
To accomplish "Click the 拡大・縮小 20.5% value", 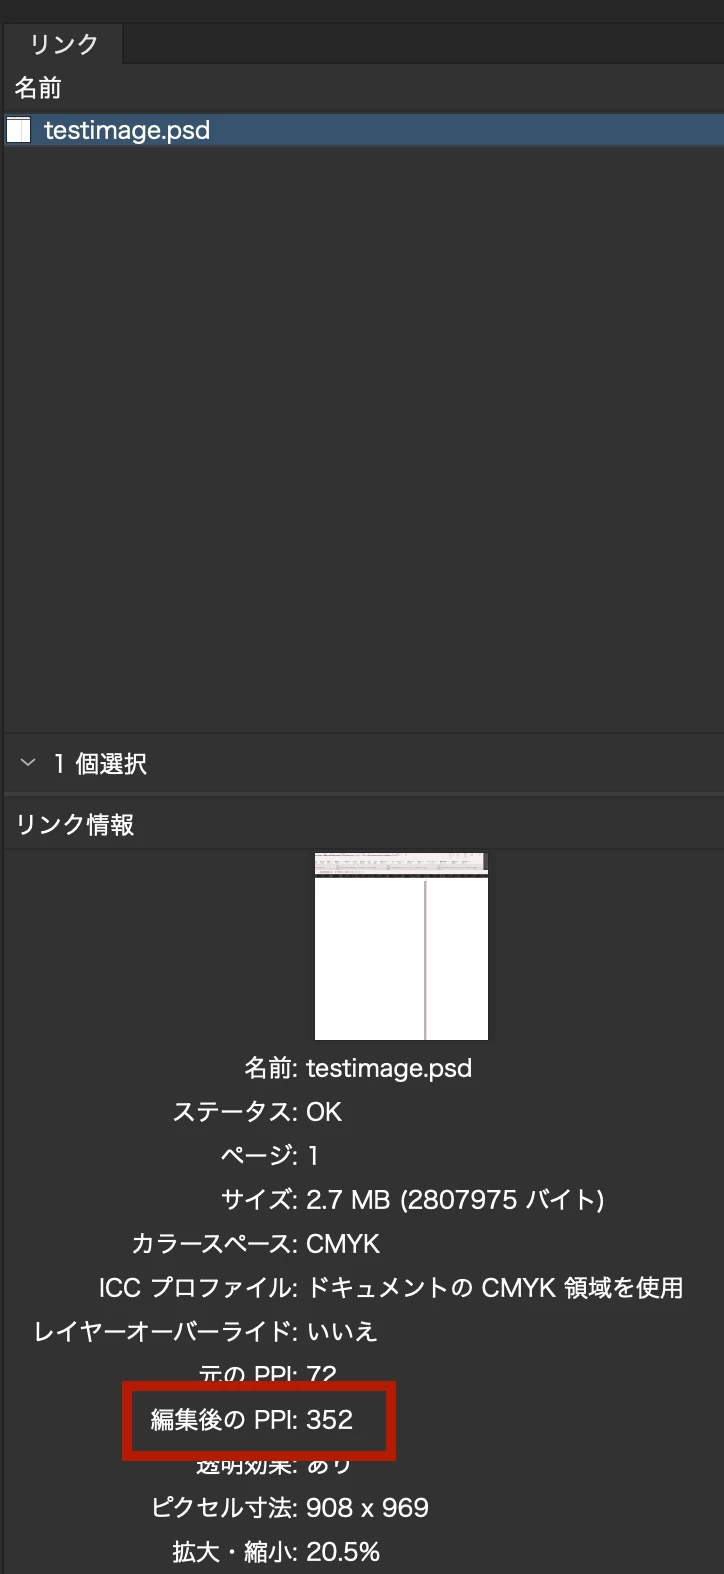I will (x=343, y=1552).
